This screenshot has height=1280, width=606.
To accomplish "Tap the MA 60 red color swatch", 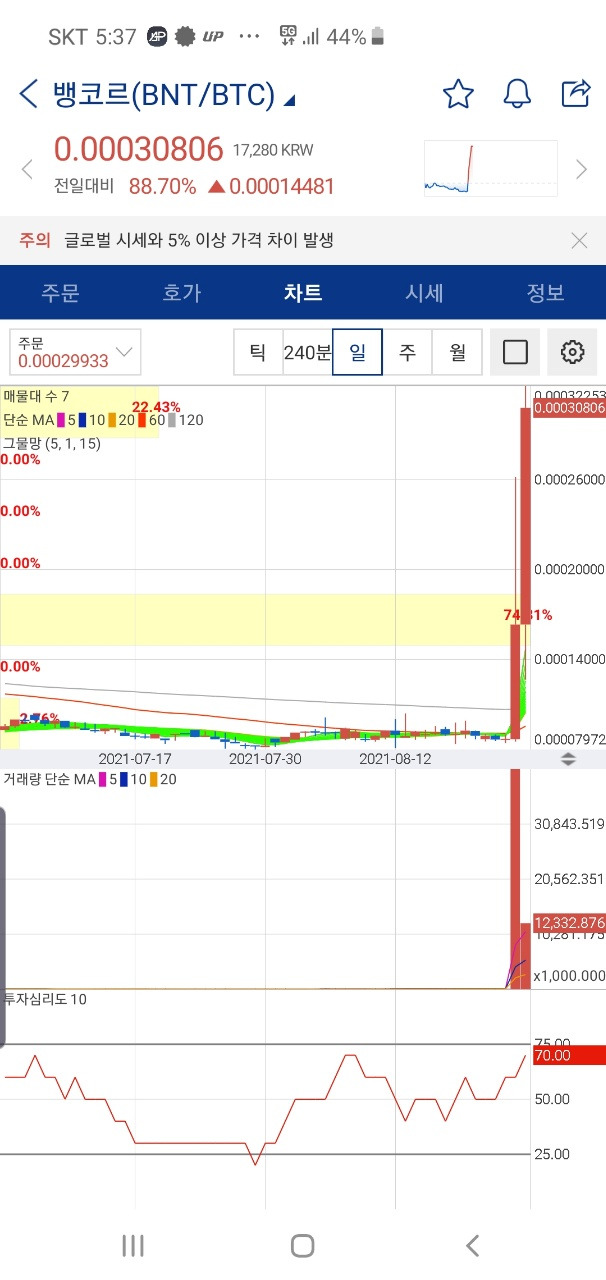I will click(x=143, y=420).
